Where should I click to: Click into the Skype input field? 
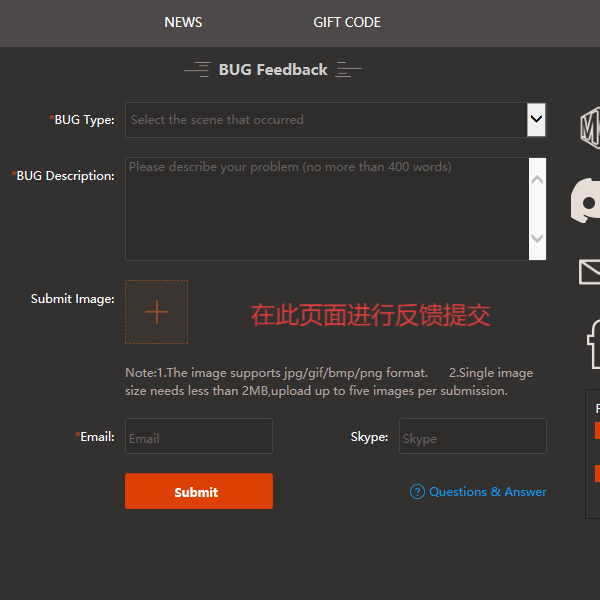472,437
